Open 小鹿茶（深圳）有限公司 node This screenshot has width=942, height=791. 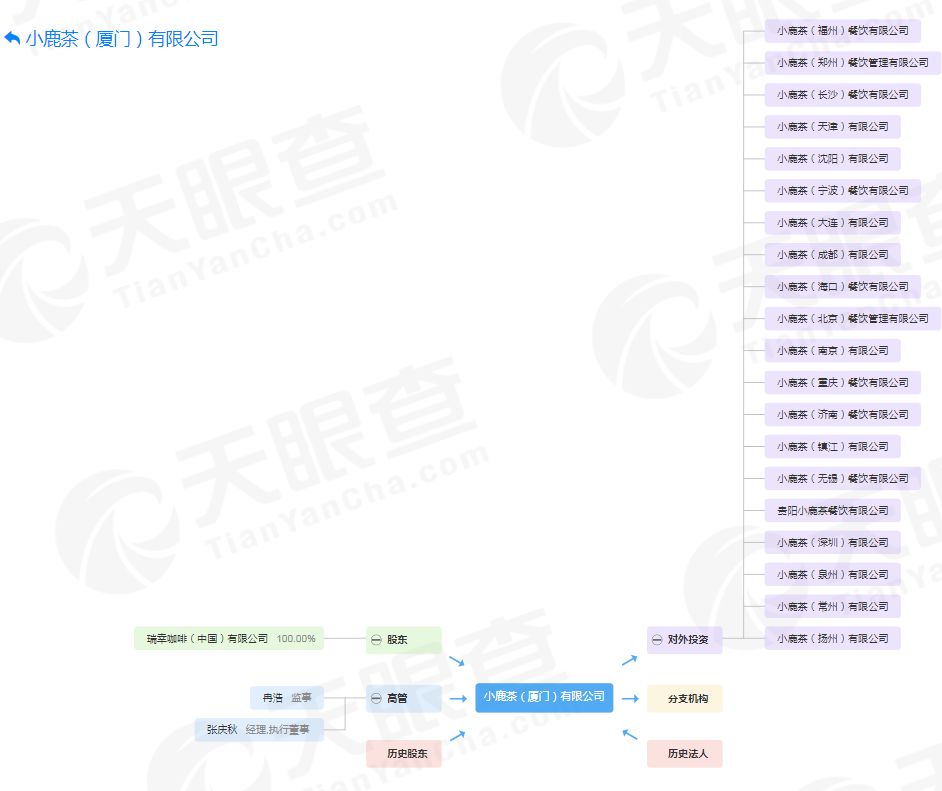pyautogui.click(x=833, y=543)
